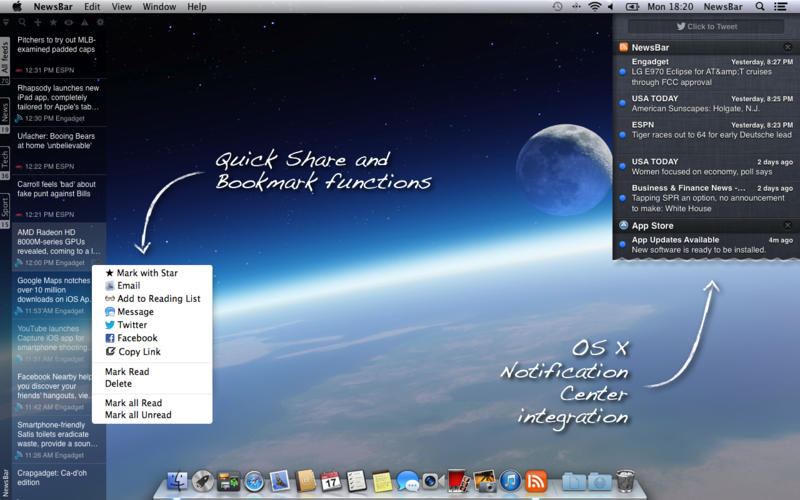Clear NewsBar notifications with its X button
The width and height of the screenshot is (800, 500).
point(788,47)
